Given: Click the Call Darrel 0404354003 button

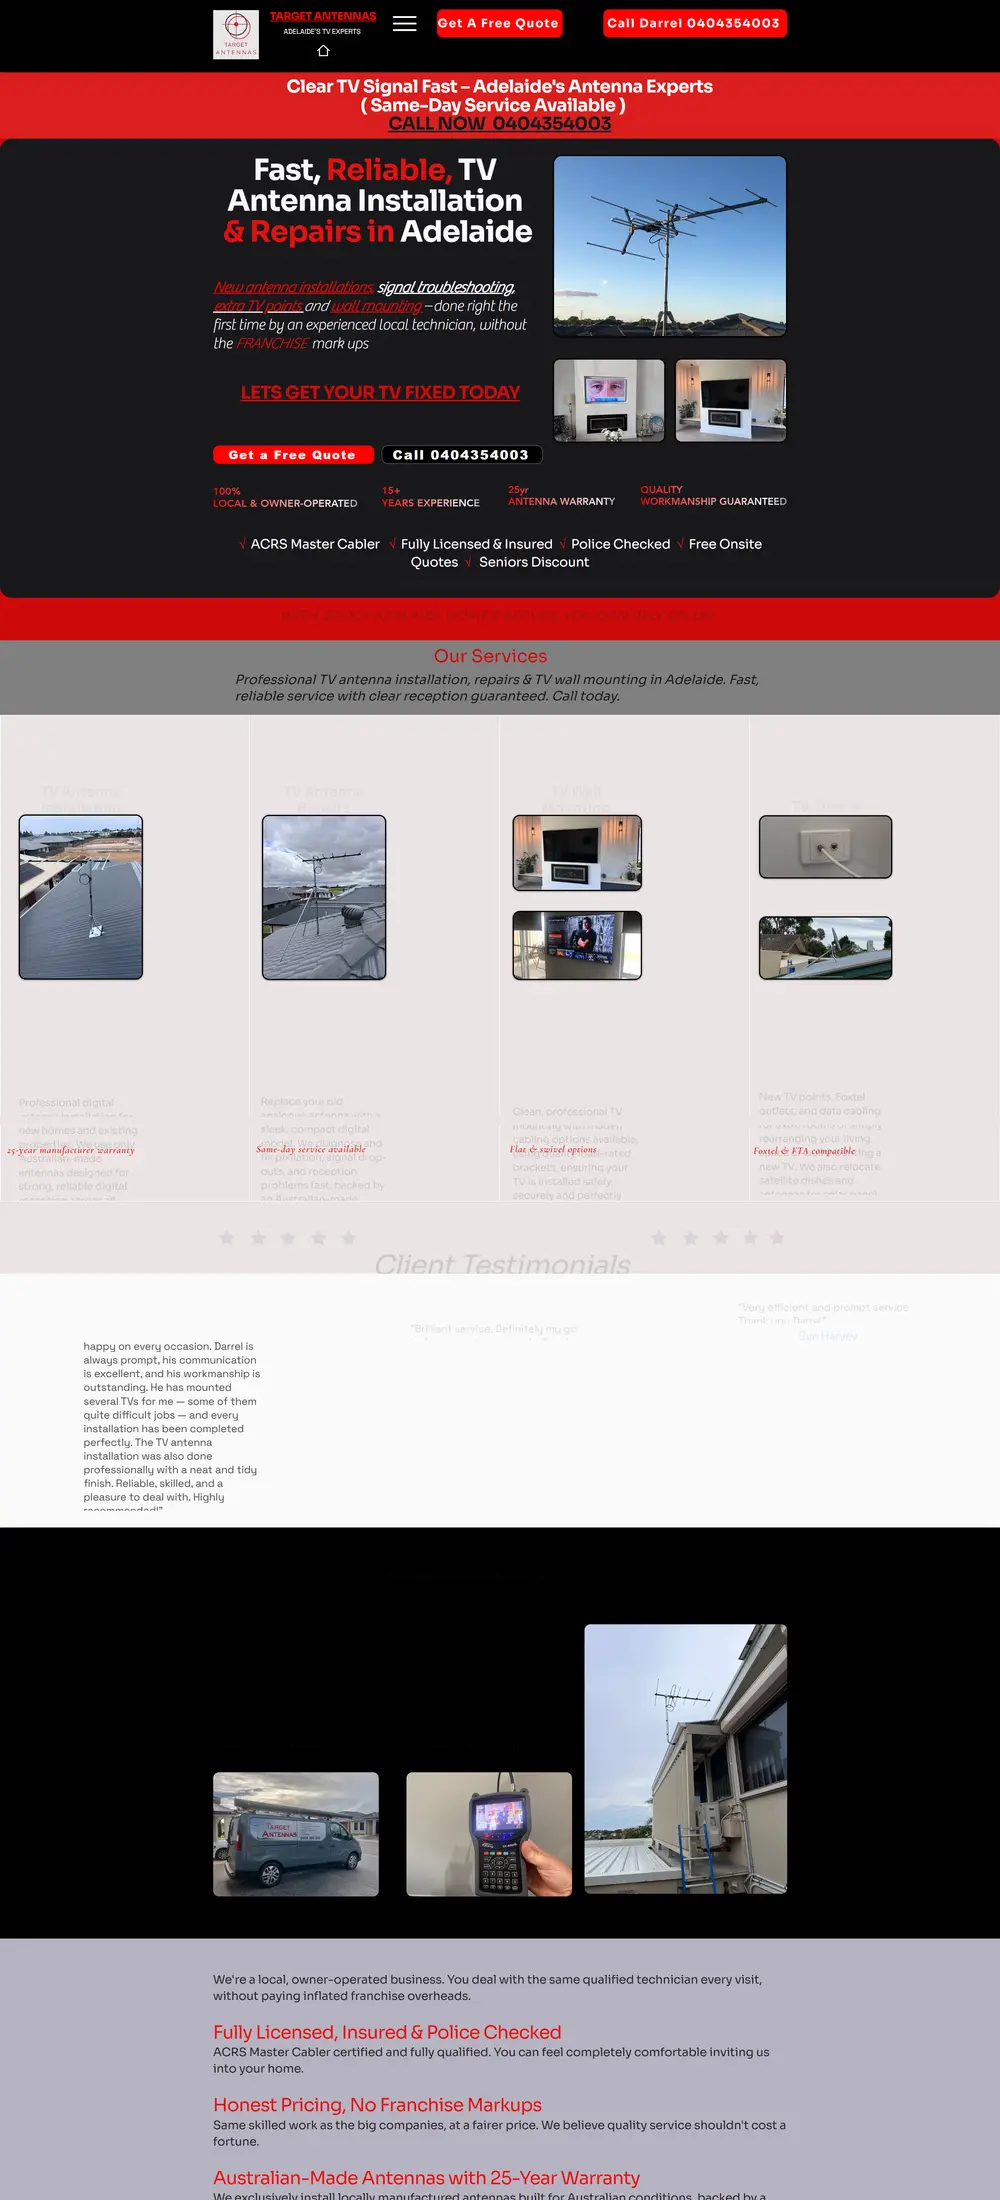Looking at the screenshot, I should pos(694,23).
